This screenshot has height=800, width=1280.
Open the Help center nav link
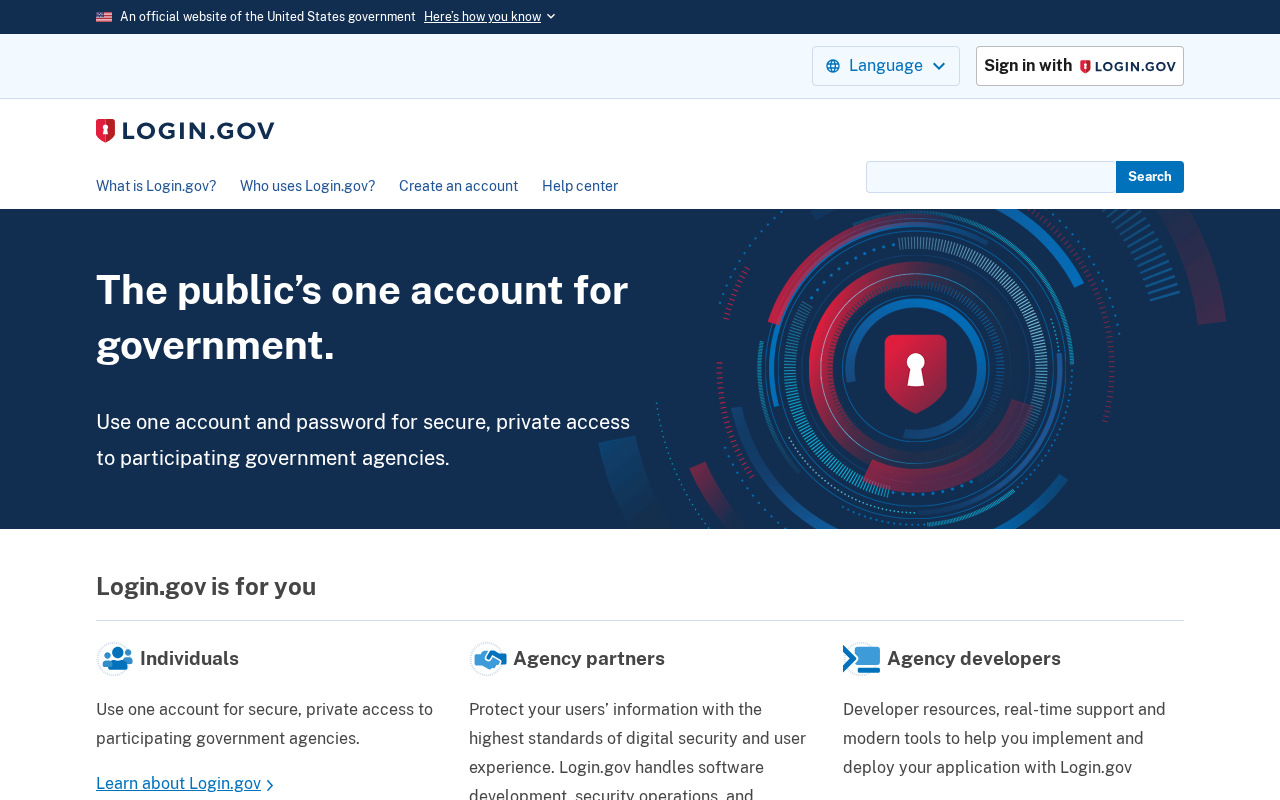coord(580,186)
